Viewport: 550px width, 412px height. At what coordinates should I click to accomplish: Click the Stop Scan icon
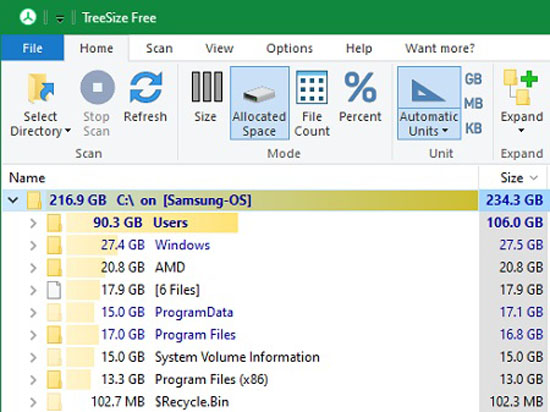point(97,87)
